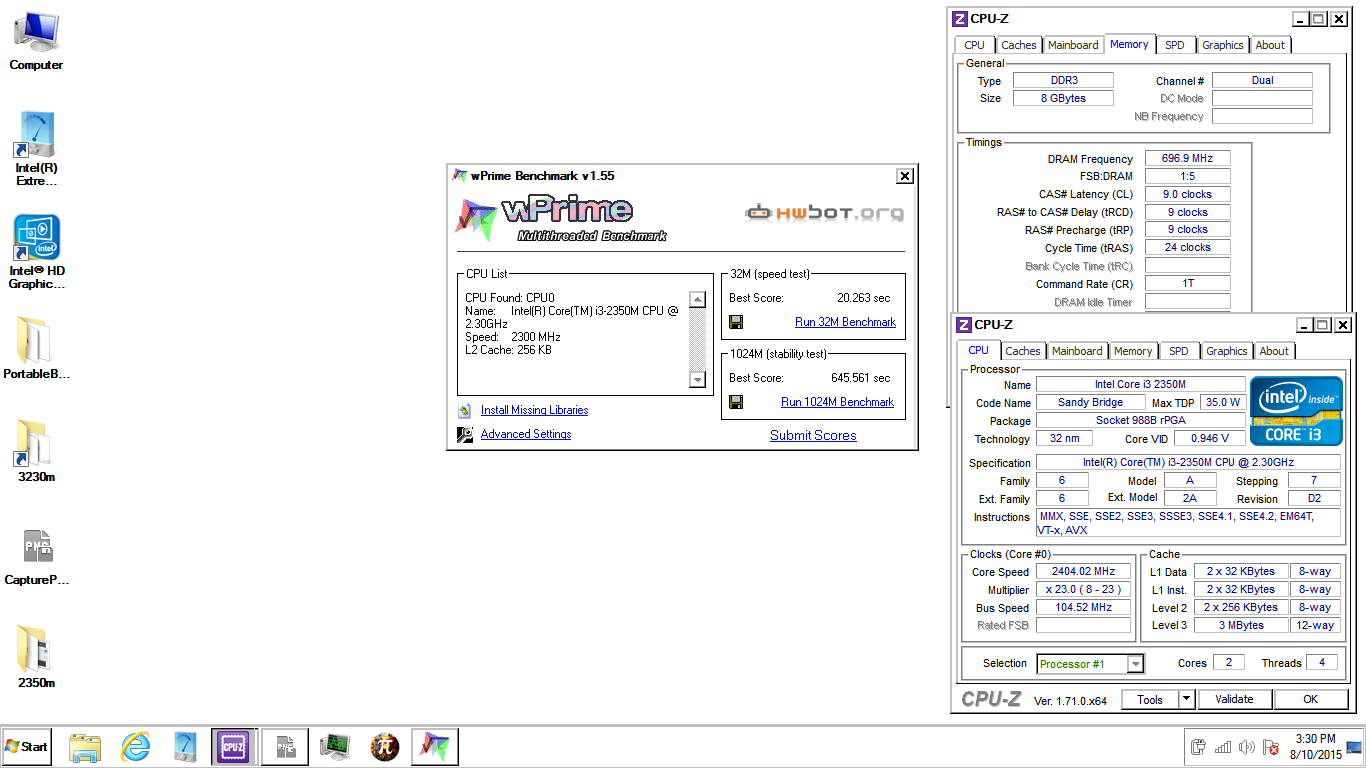Minimize the upper CPU-Z Memory window
The image size is (1366, 768).
1299,19
